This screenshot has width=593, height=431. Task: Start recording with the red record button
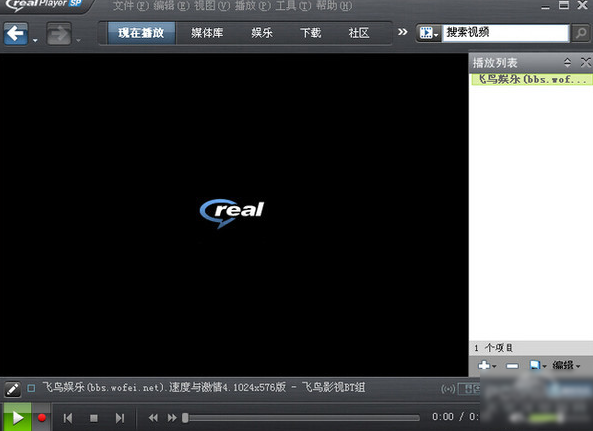[x=42, y=418]
